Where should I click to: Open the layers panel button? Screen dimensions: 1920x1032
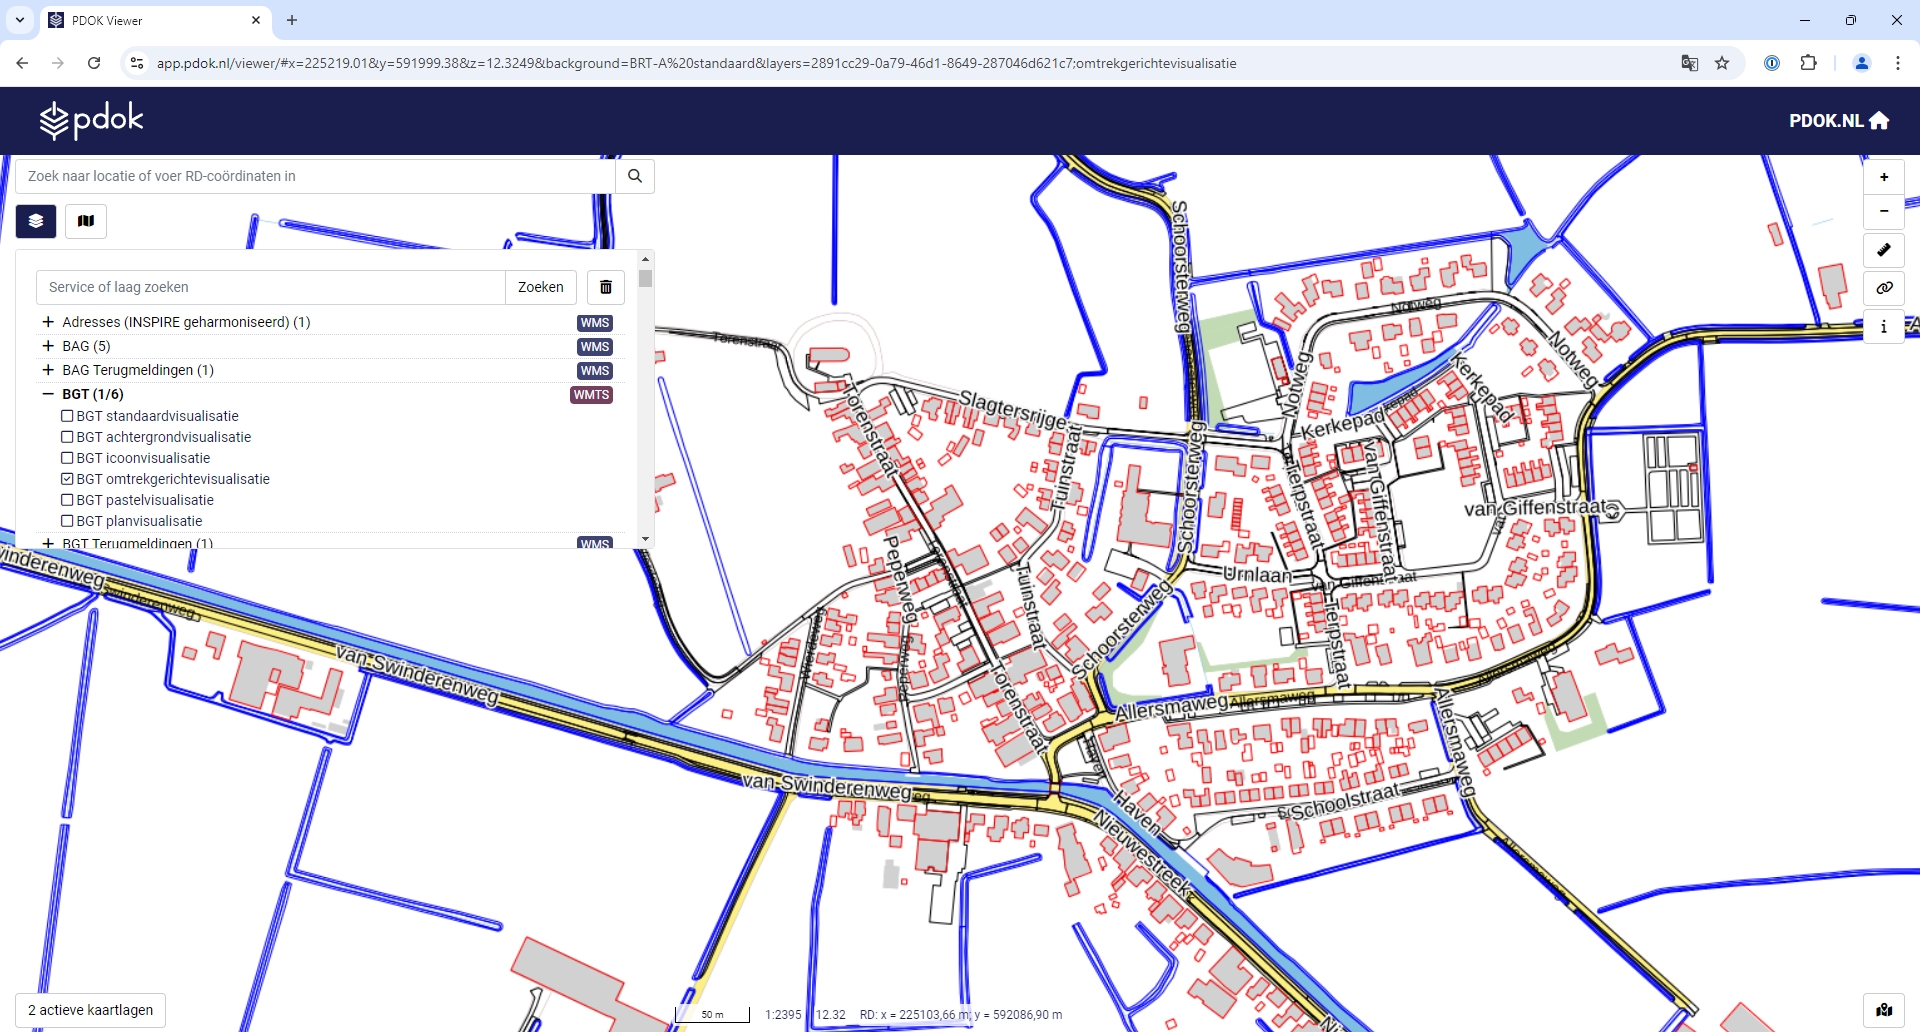[36, 221]
